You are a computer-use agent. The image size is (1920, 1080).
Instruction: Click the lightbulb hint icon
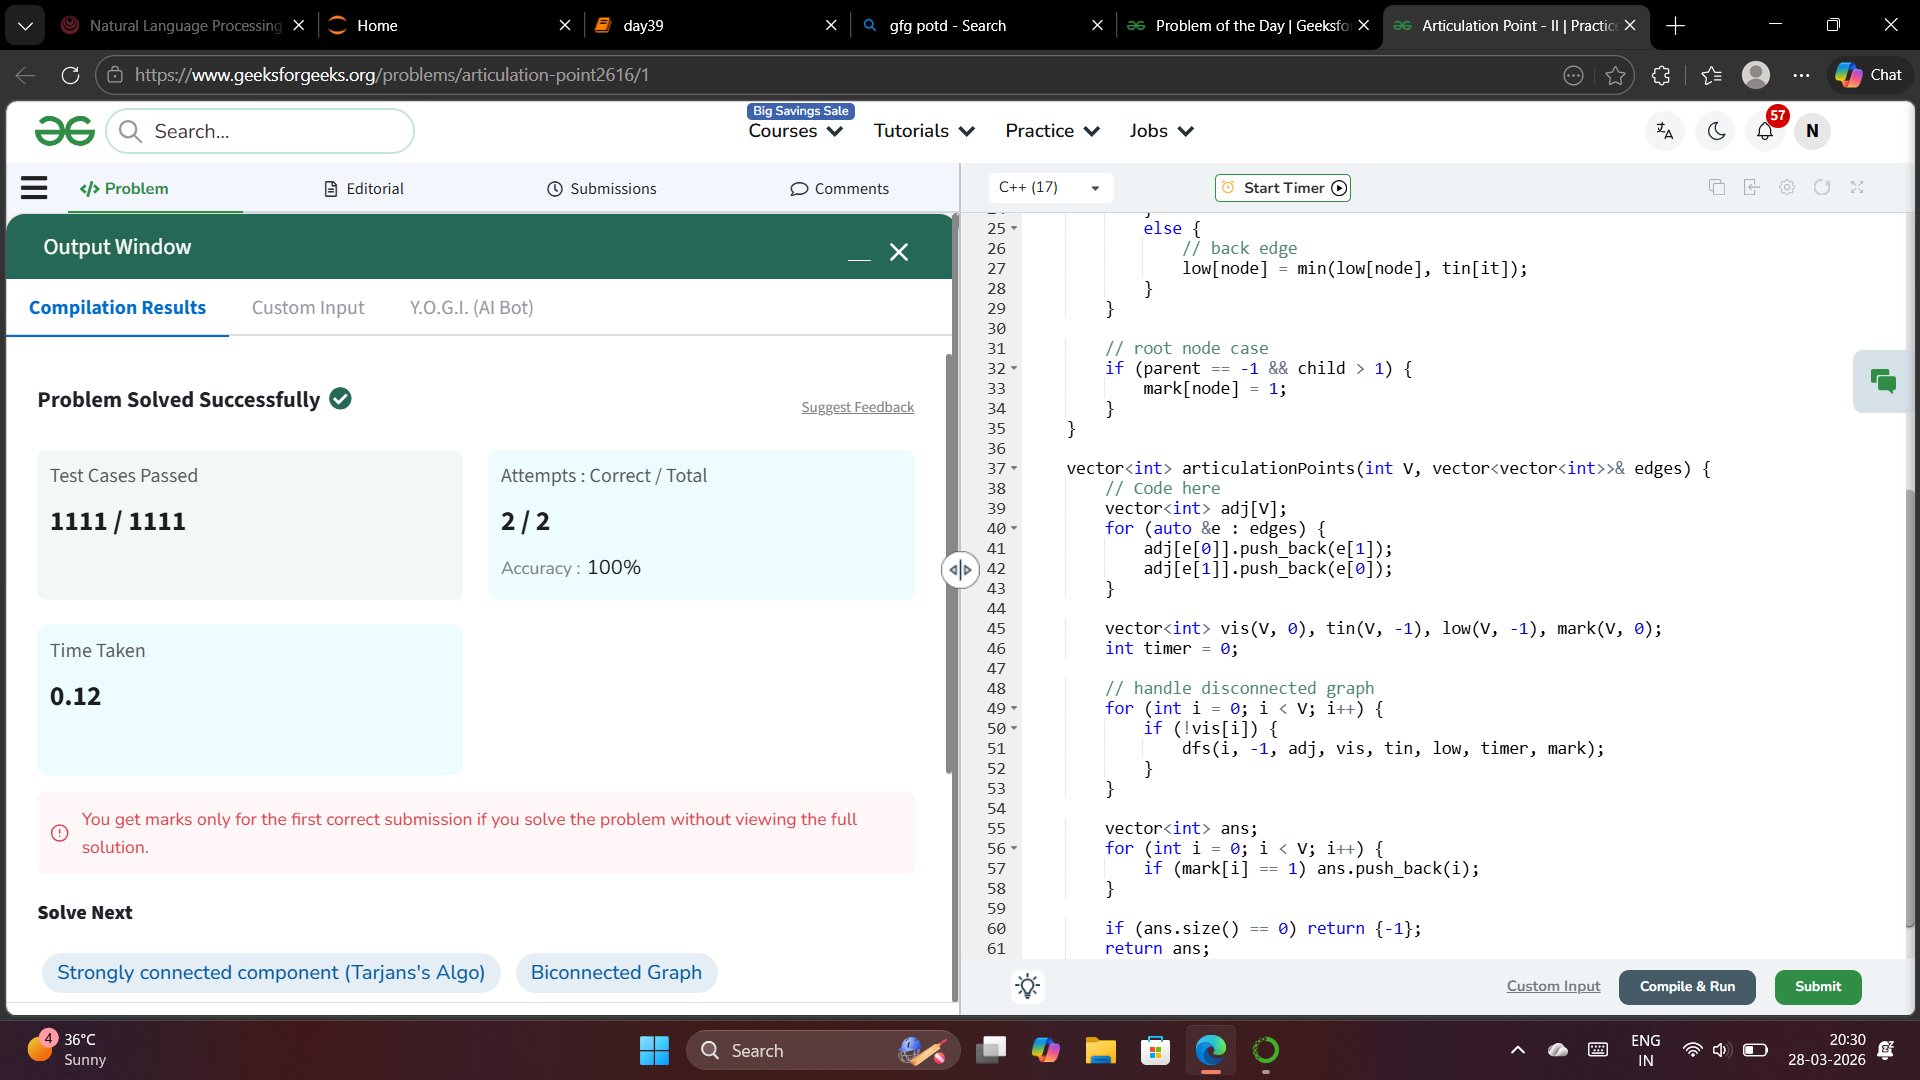pos(1027,986)
